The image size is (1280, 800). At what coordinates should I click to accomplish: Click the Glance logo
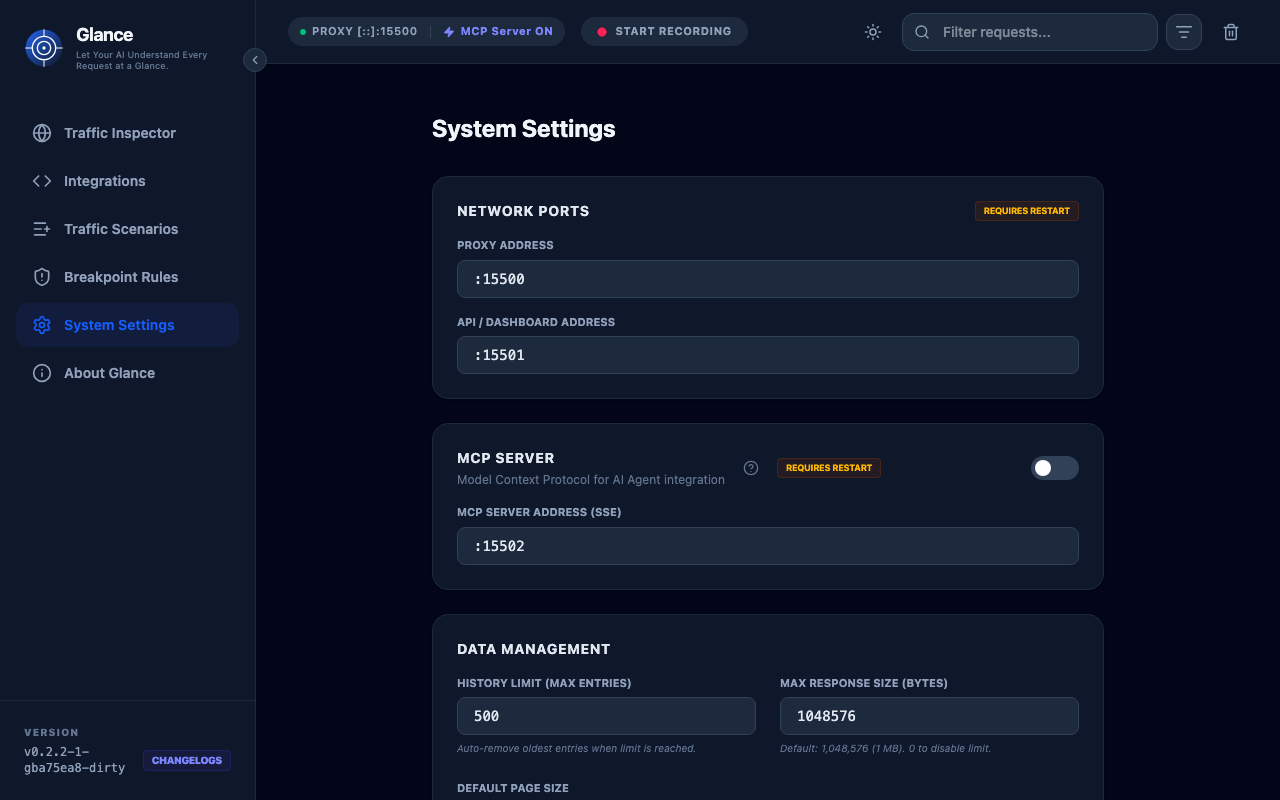click(x=42, y=47)
